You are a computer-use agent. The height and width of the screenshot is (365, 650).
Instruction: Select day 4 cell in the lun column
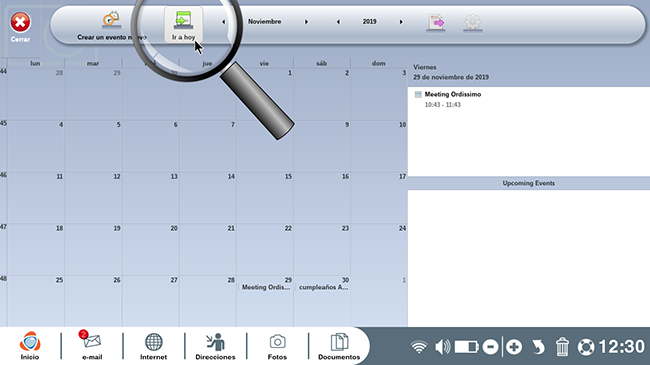click(36, 146)
